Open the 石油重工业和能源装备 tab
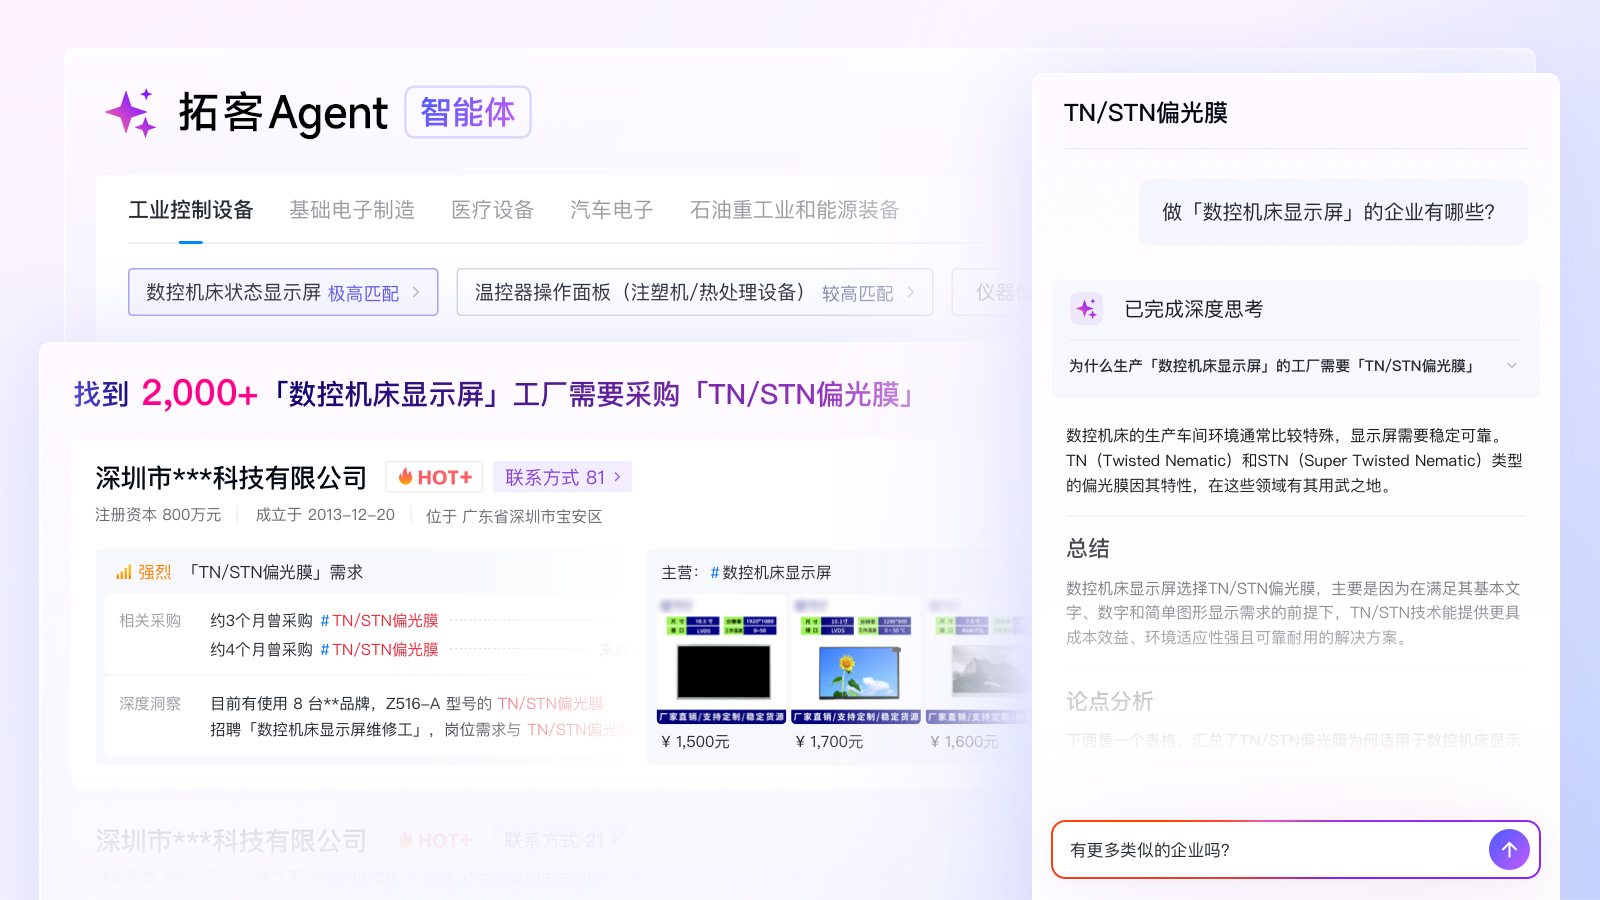The height and width of the screenshot is (900, 1600). point(794,210)
